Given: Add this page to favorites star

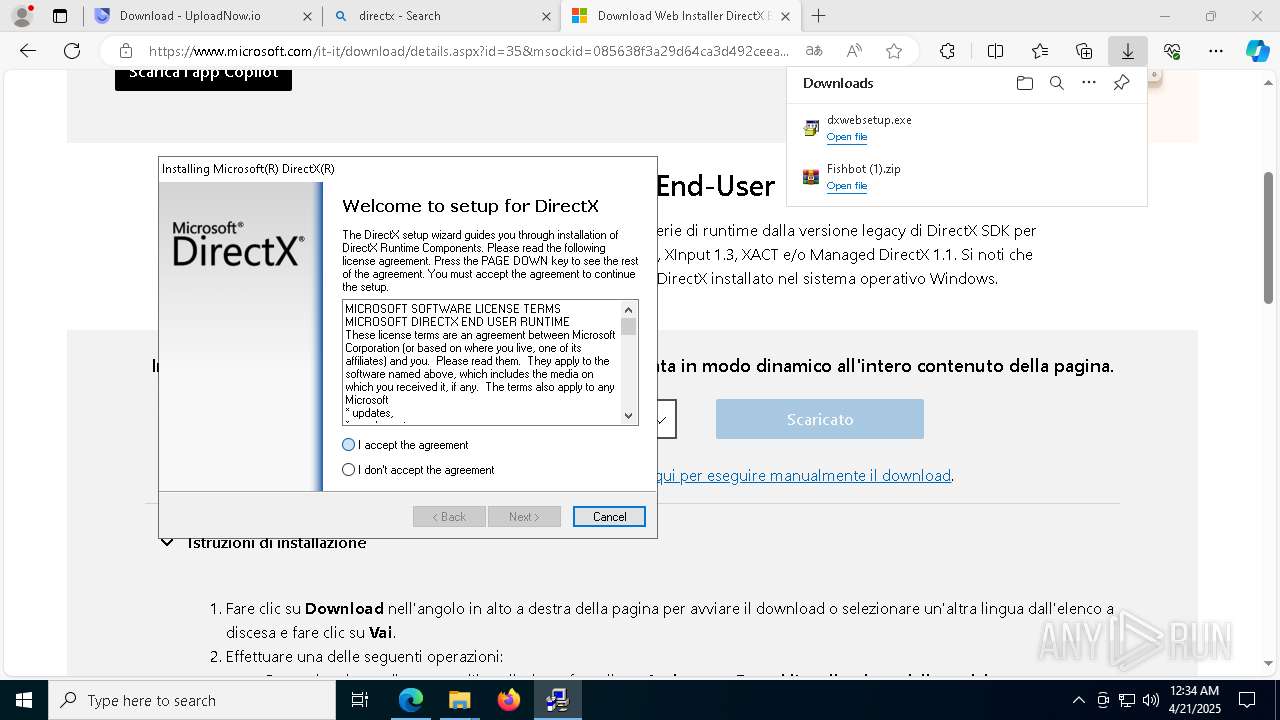Looking at the screenshot, I should [x=894, y=51].
